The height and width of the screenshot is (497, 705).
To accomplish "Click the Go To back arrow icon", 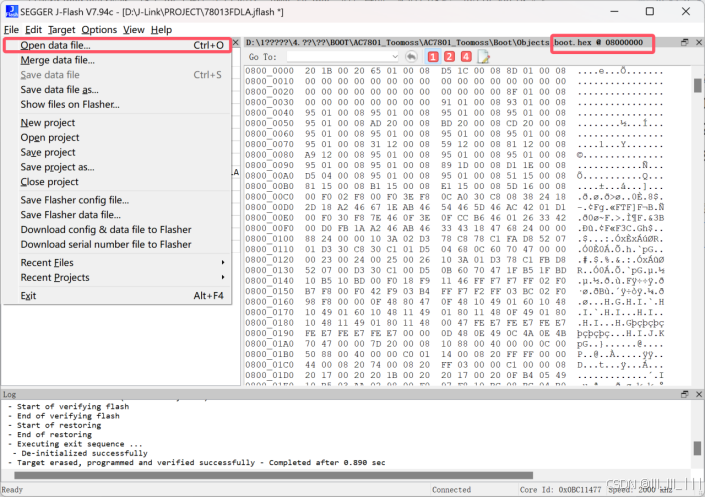I will pos(411,57).
